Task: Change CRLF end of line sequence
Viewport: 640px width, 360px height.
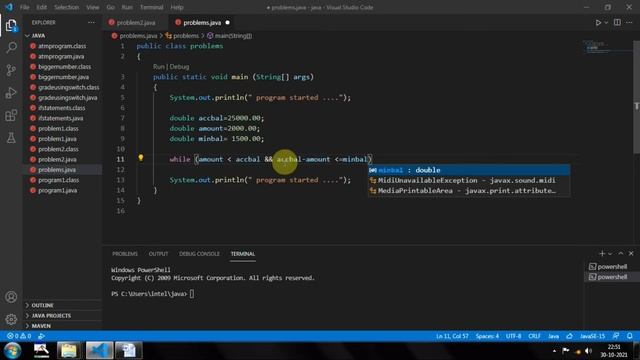Action: point(534,336)
